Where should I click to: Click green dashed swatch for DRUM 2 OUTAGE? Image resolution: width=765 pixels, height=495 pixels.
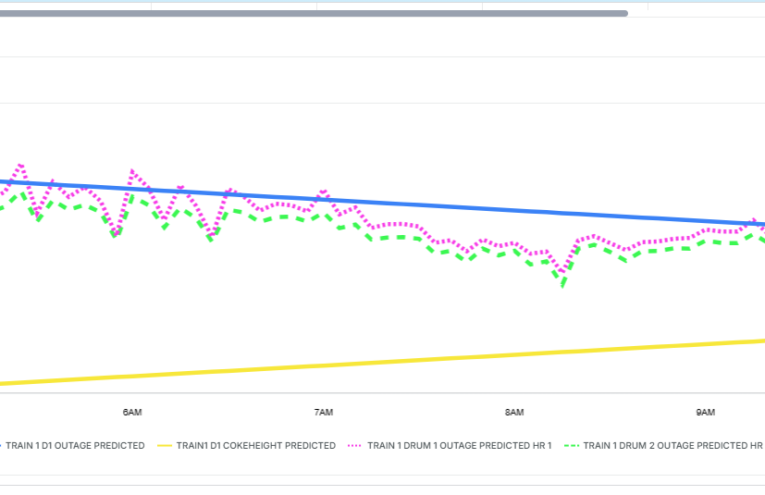tap(571, 446)
